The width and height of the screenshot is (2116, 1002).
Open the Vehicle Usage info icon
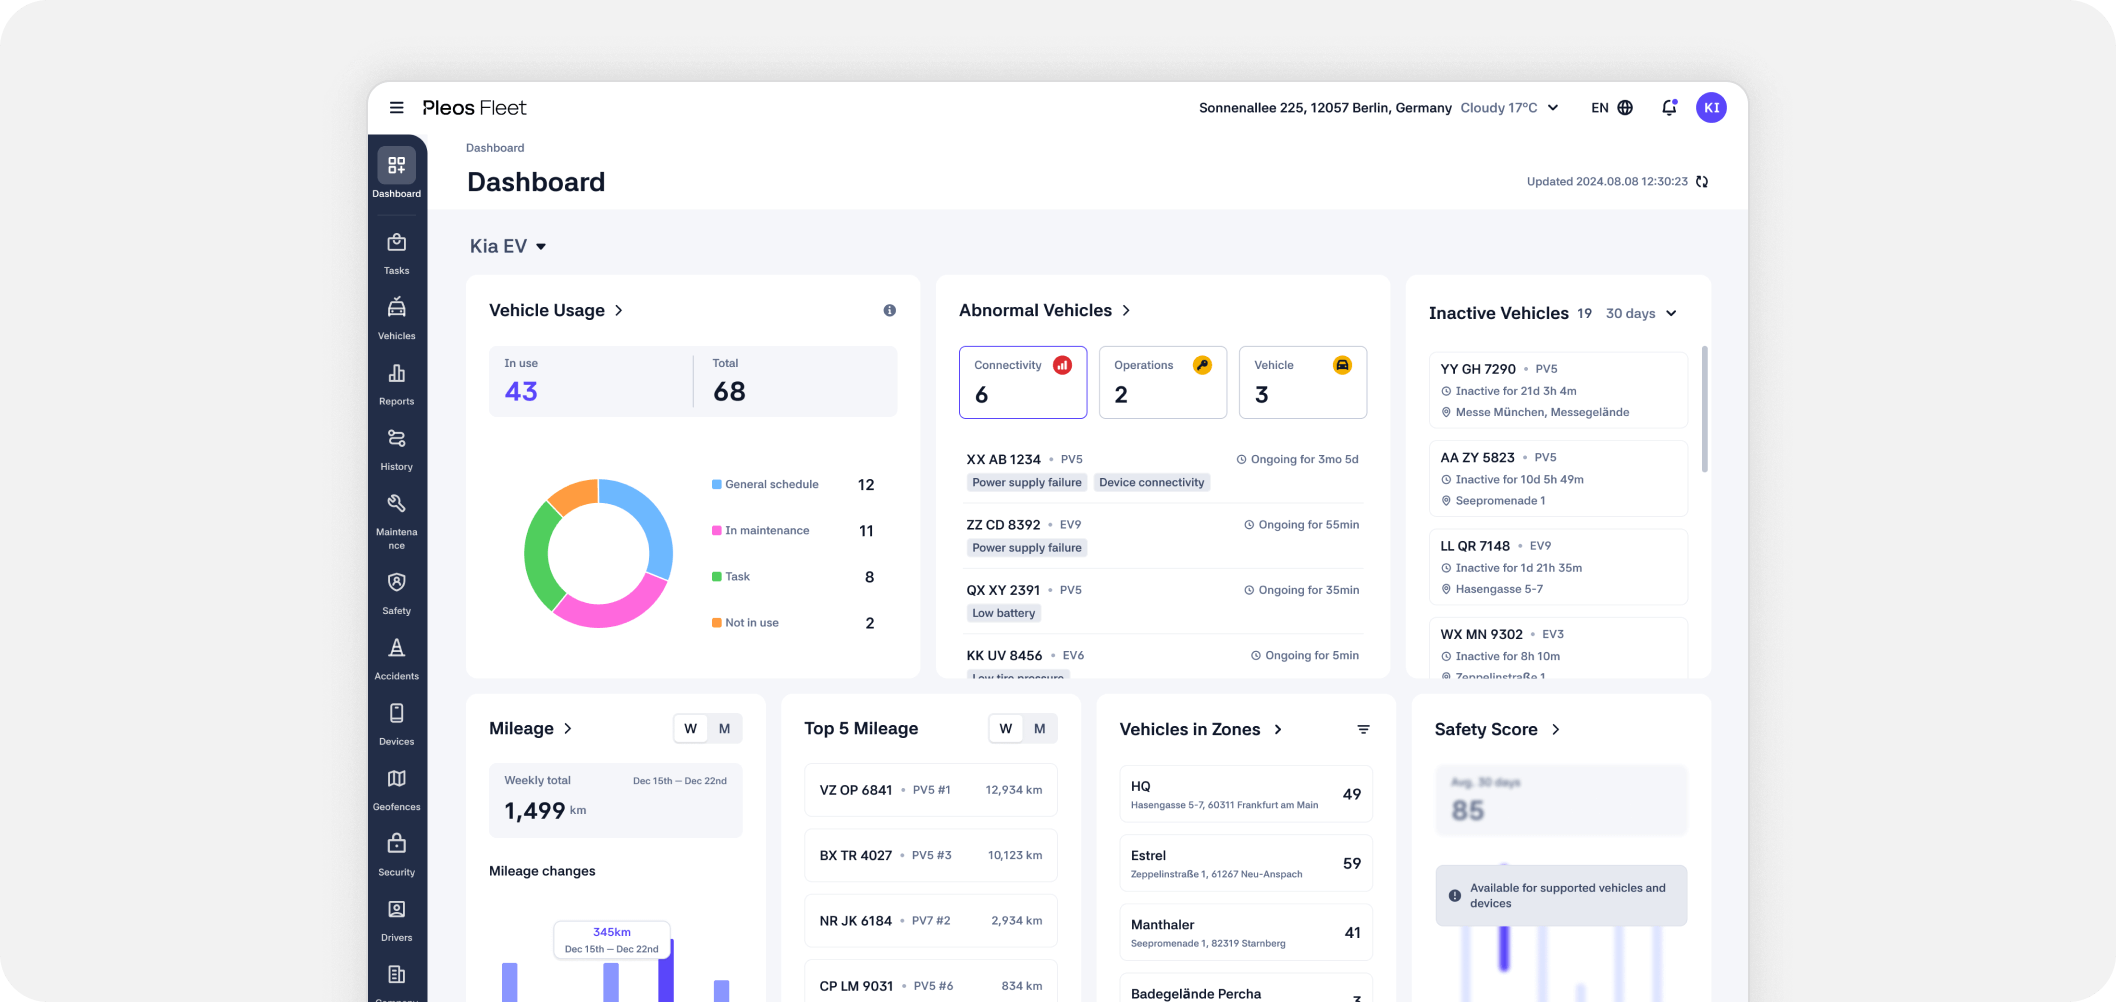pyautogui.click(x=889, y=311)
